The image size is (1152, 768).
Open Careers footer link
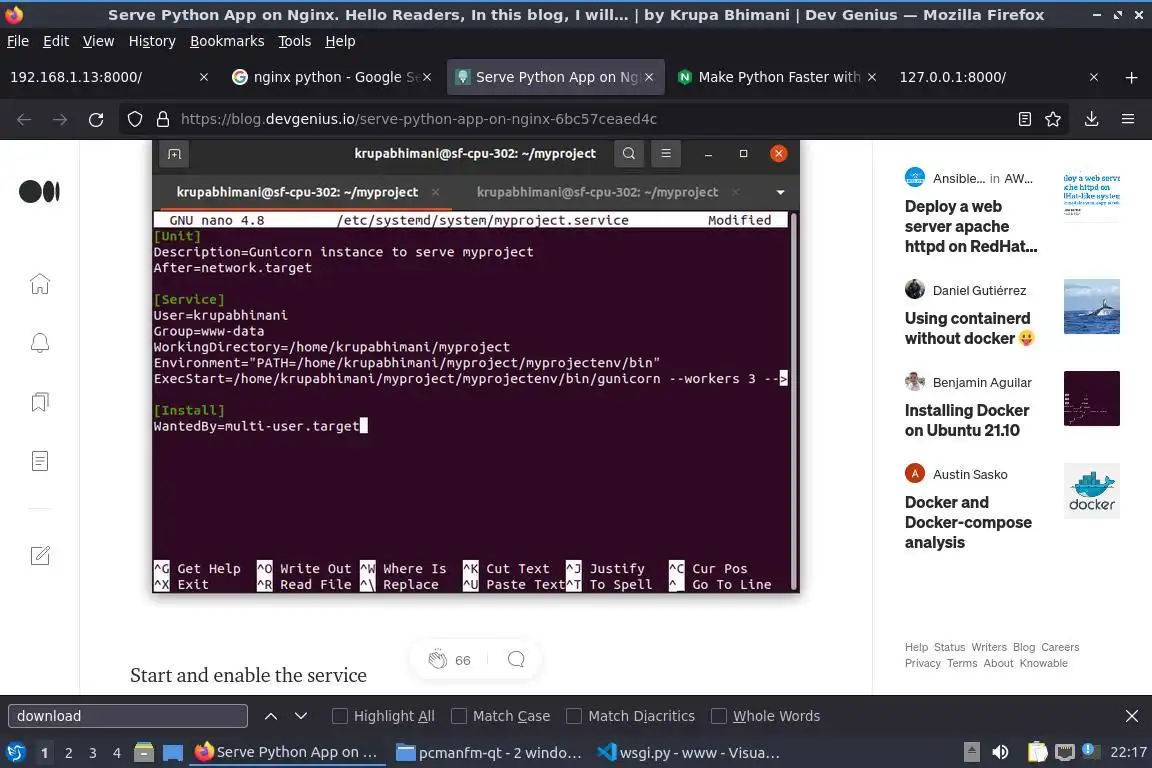click(x=1060, y=647)
